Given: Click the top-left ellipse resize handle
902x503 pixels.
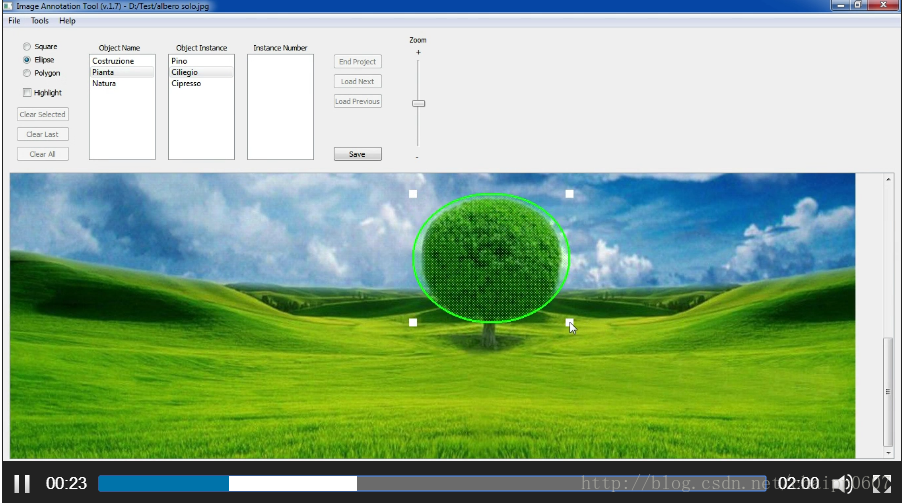Looking at the screenshot, I should click(x=413, y=194).
